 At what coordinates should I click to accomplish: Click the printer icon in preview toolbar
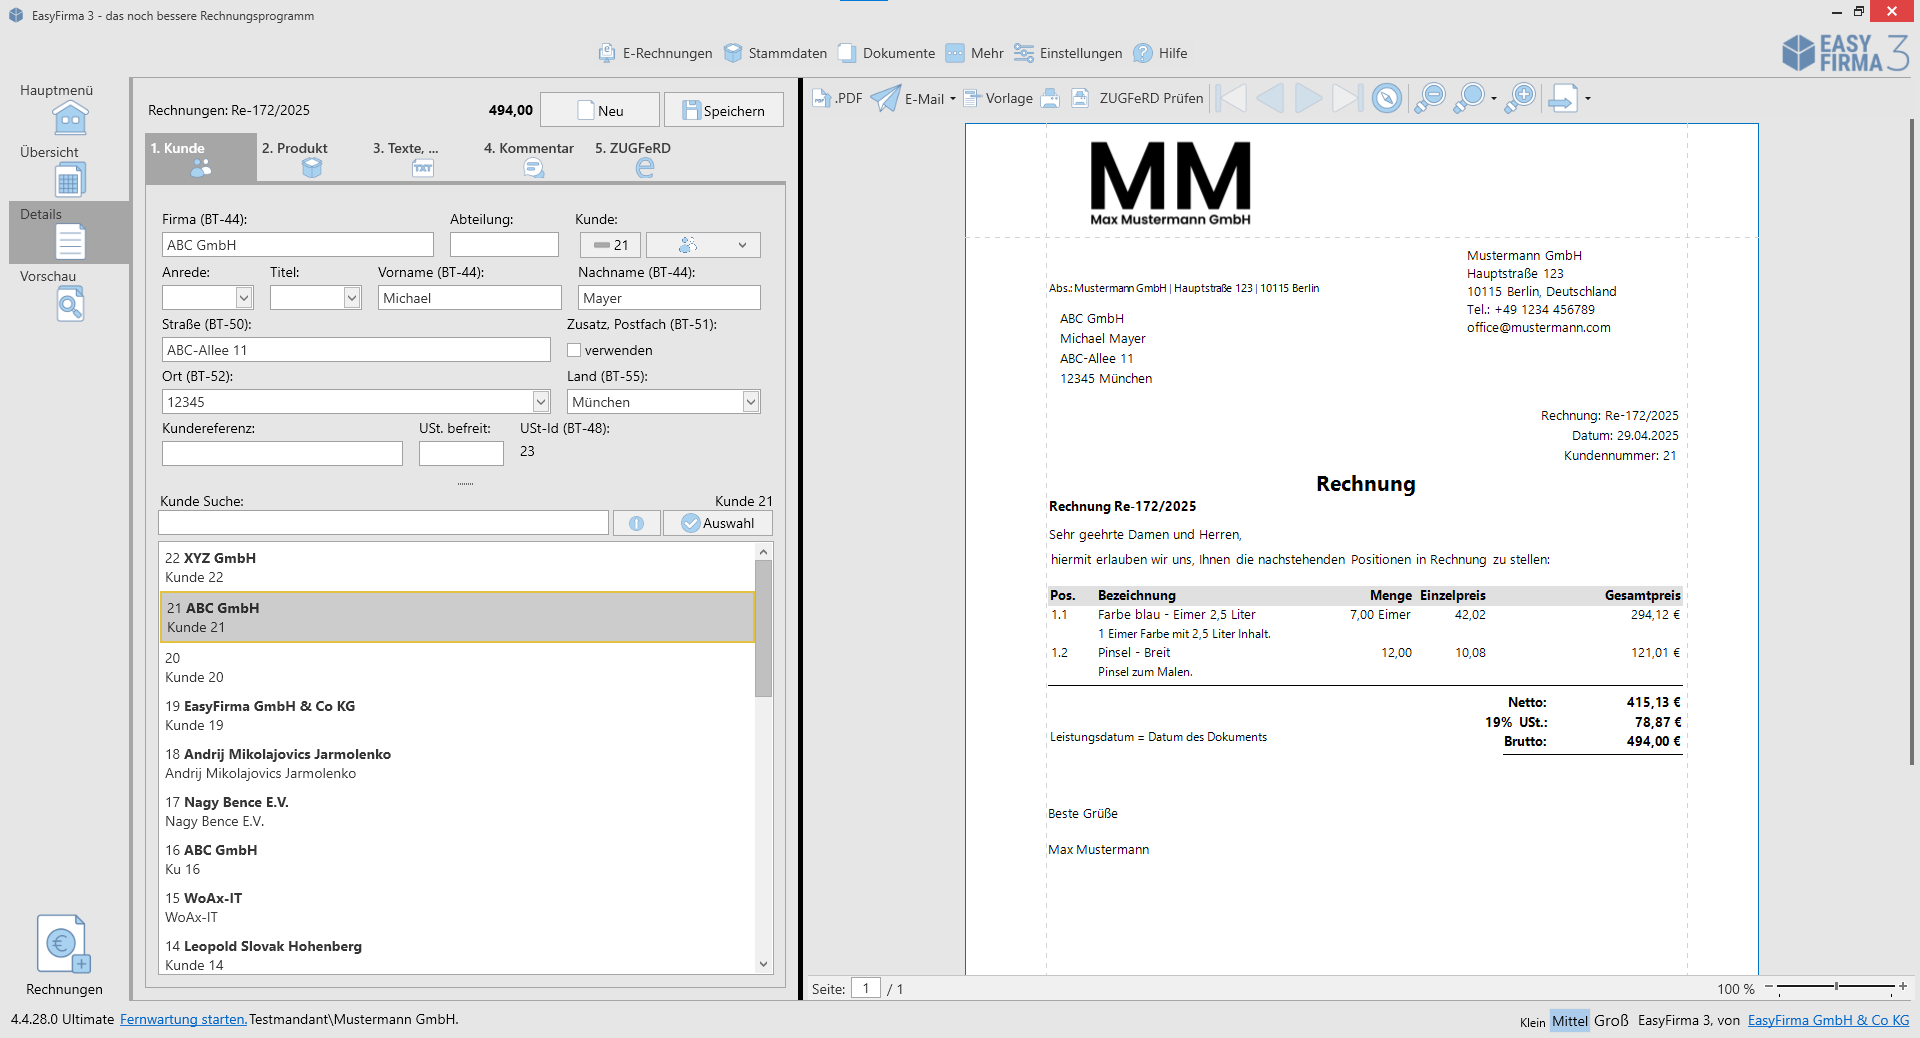(x=1050, y=98)
